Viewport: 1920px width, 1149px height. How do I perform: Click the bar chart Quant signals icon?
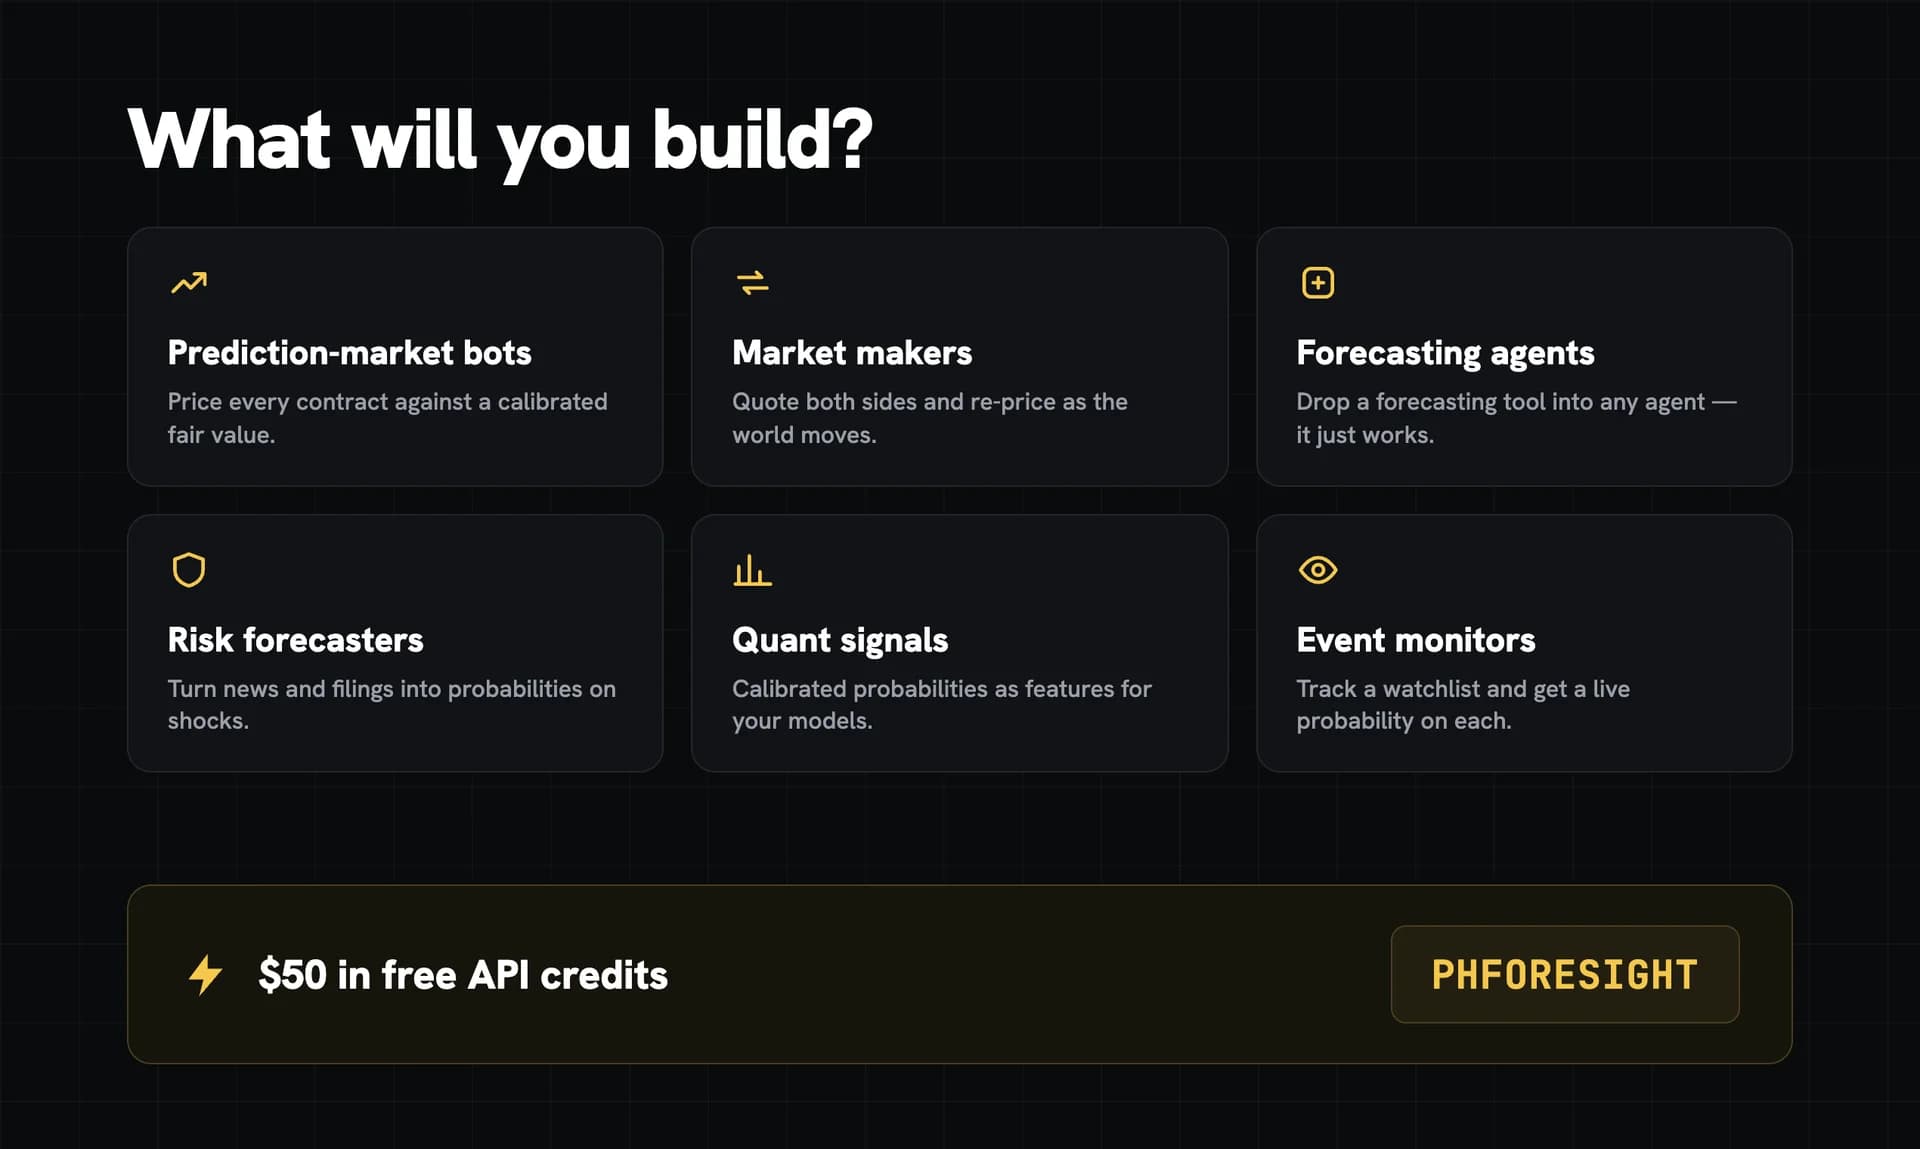(x=752, y=570)
